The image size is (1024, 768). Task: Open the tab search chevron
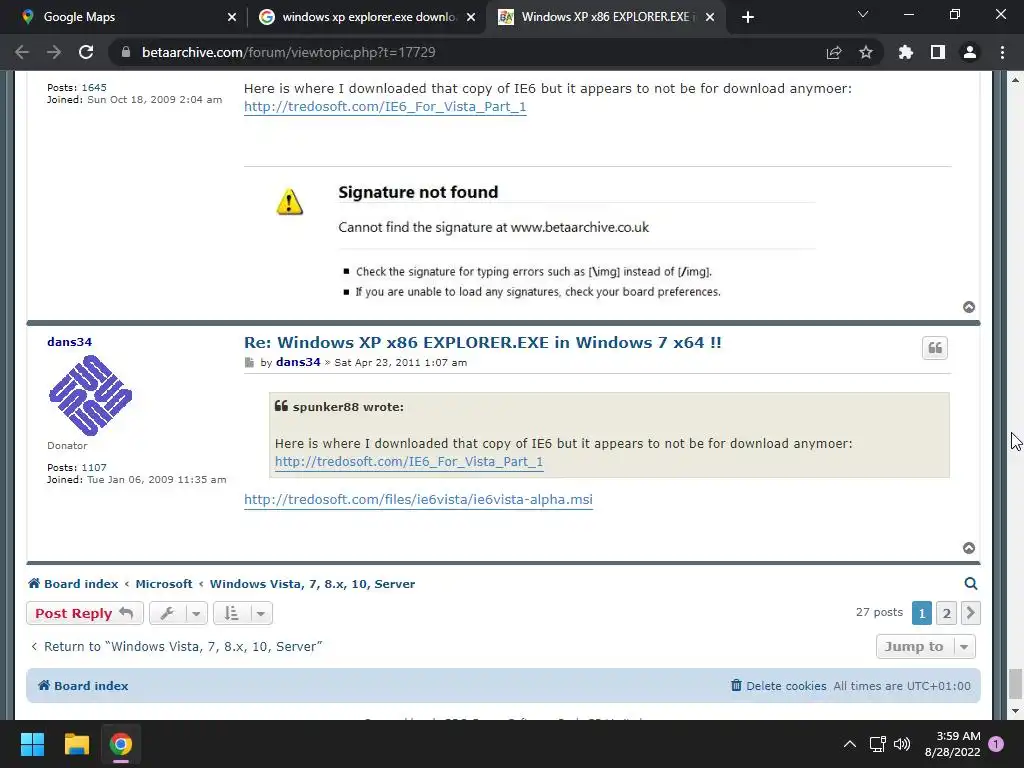pos(863,14)
